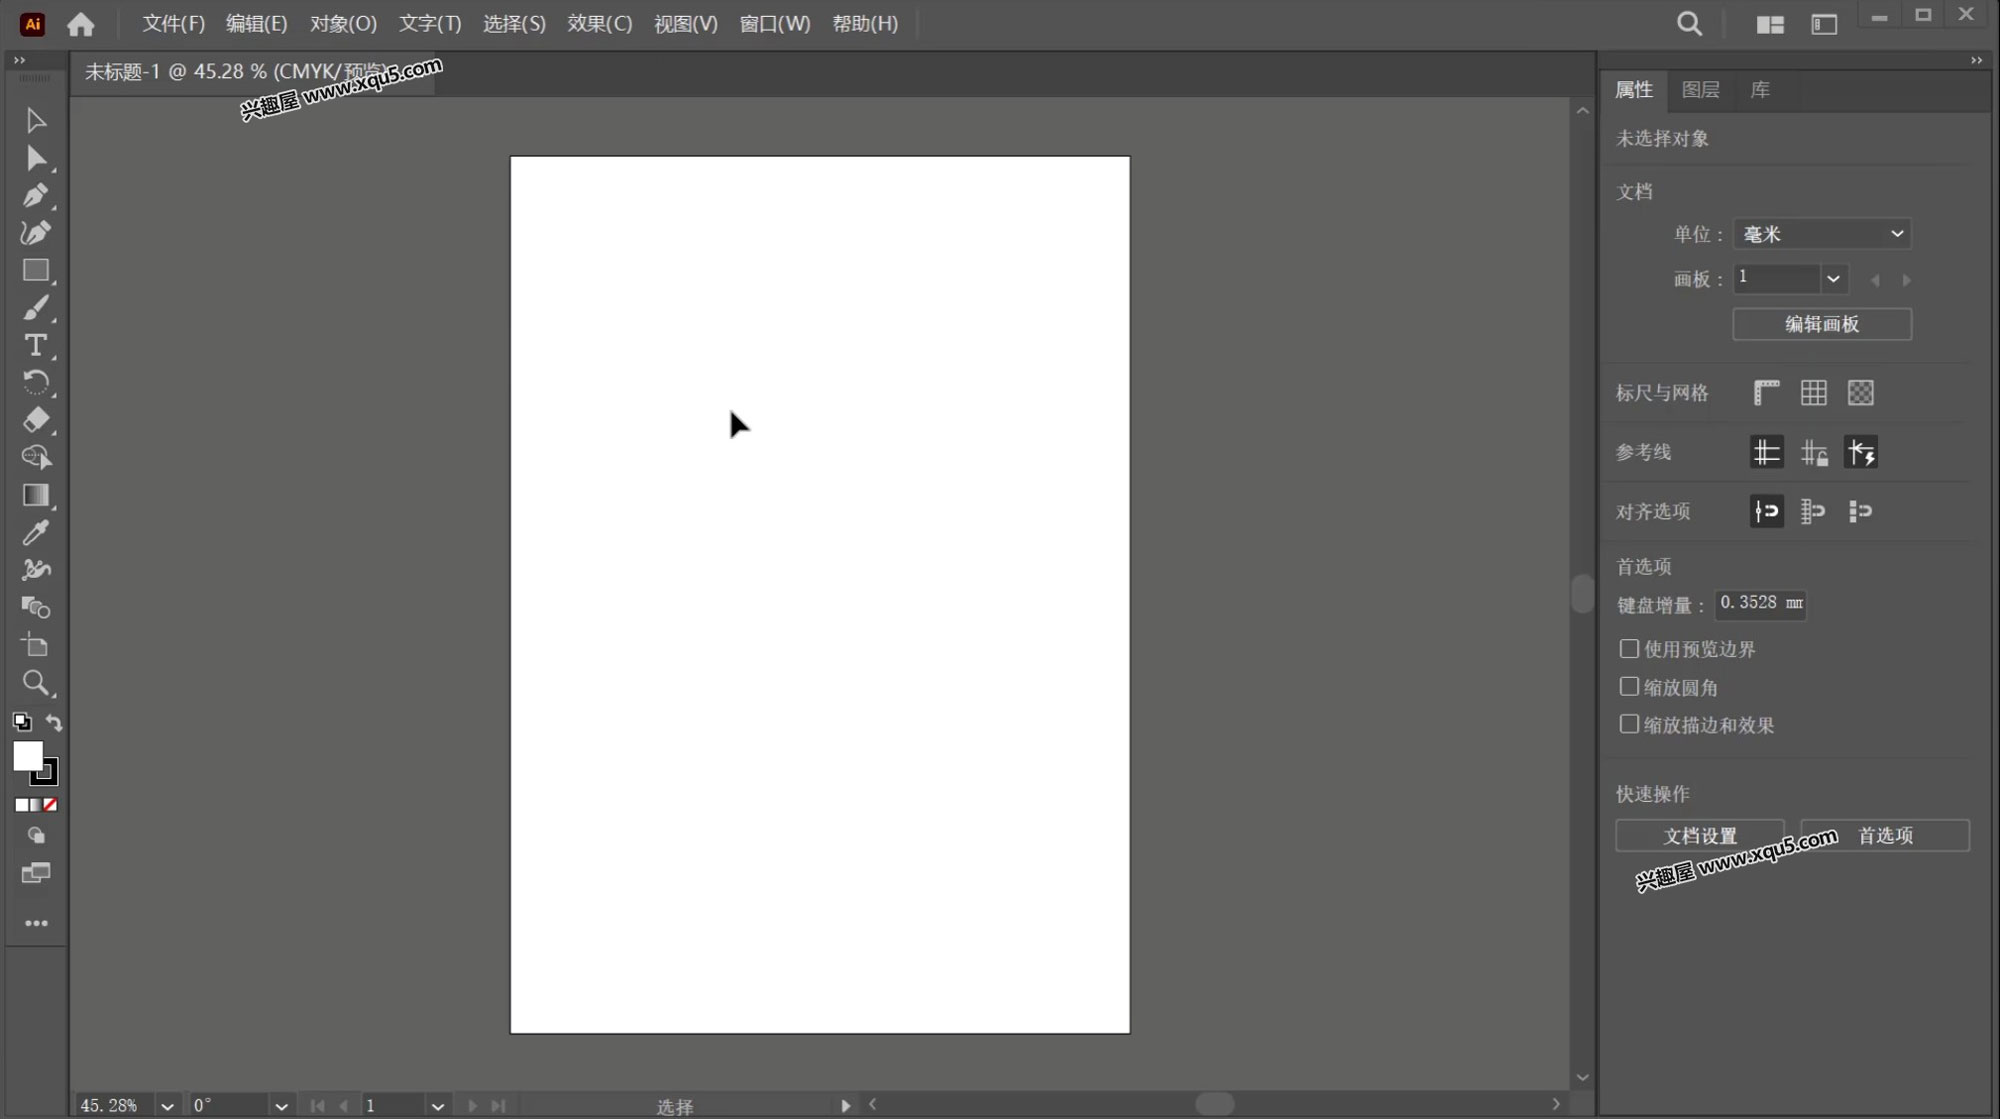Screen dimensions: 2000x1119
Task: Toggle lock guides button
Action: pos(1813,452)
